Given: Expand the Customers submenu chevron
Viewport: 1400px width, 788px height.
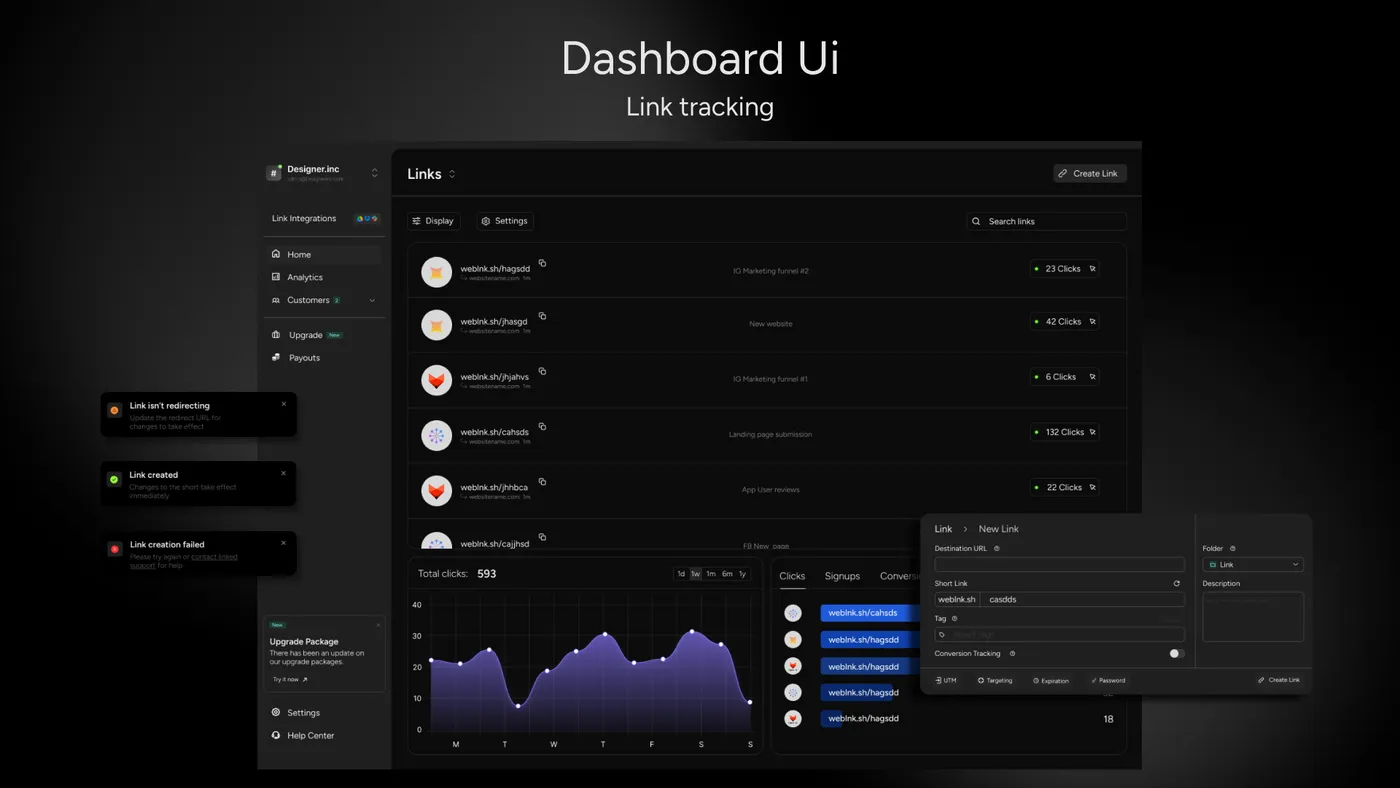Looking at the screenshot, I should 372,300.
